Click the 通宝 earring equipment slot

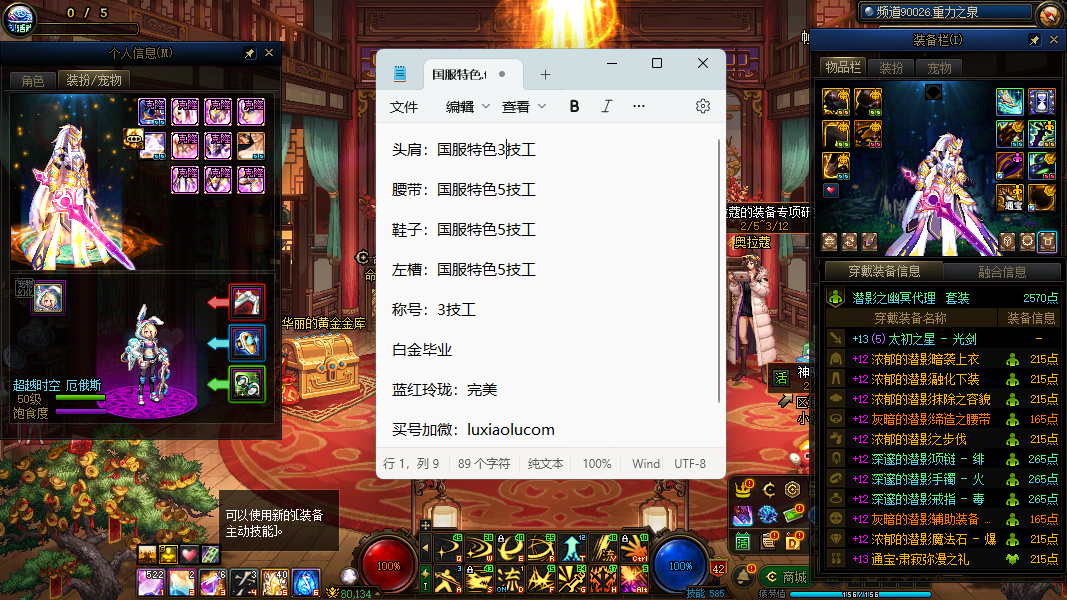tap(1010, 196)
